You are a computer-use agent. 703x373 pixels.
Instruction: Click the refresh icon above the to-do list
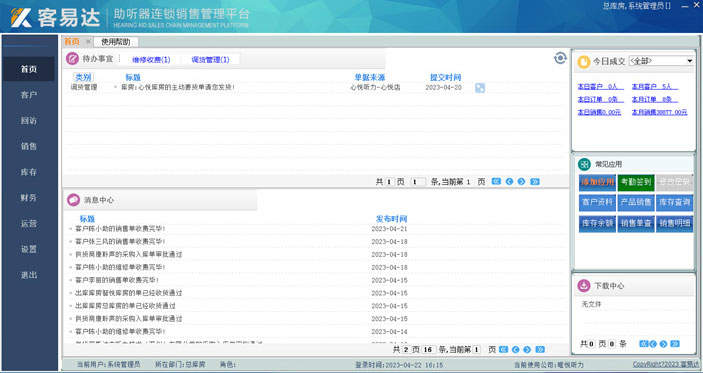[x=560, y=58]
